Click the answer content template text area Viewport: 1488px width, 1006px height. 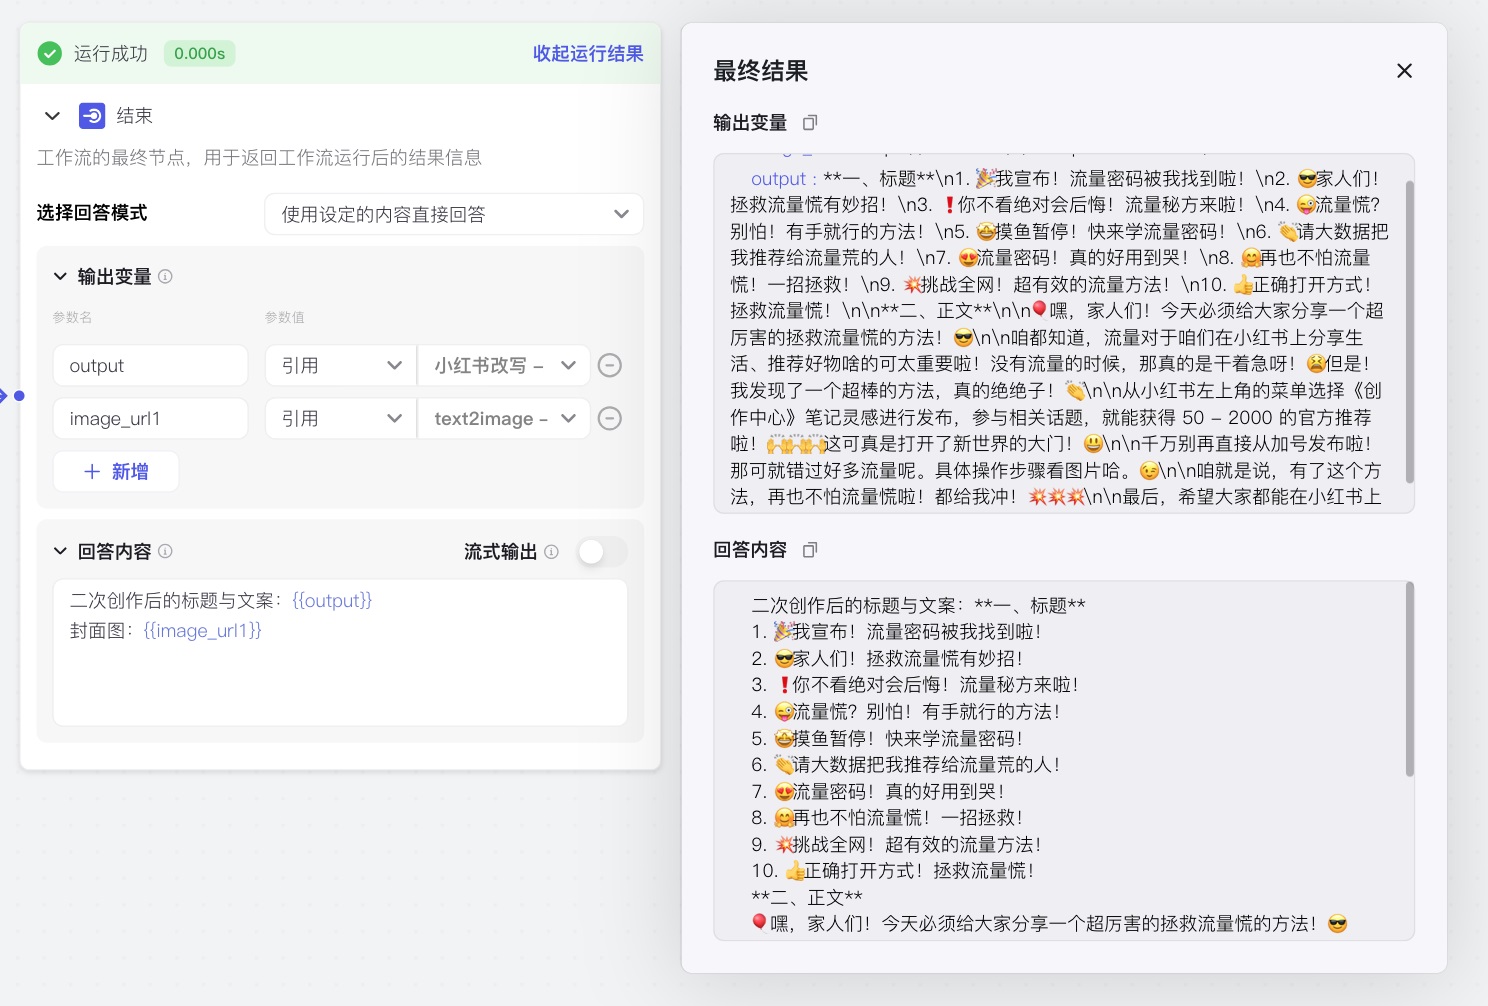341,652
